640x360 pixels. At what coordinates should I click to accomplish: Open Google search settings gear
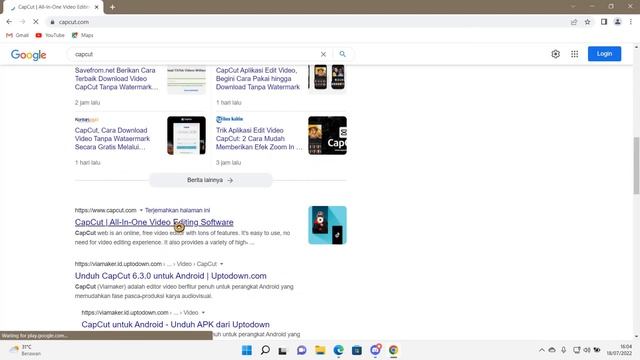click(x=556, y=54)
